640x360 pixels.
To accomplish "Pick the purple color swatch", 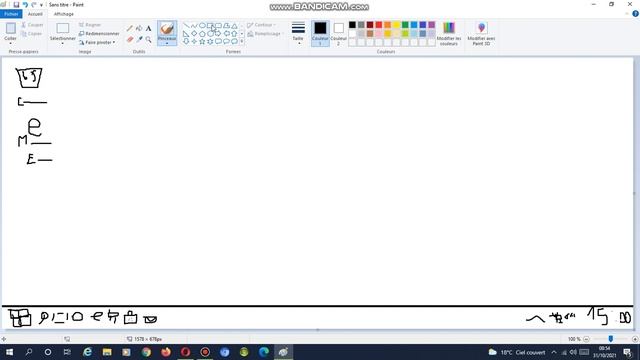I will [x=431, y=25].
